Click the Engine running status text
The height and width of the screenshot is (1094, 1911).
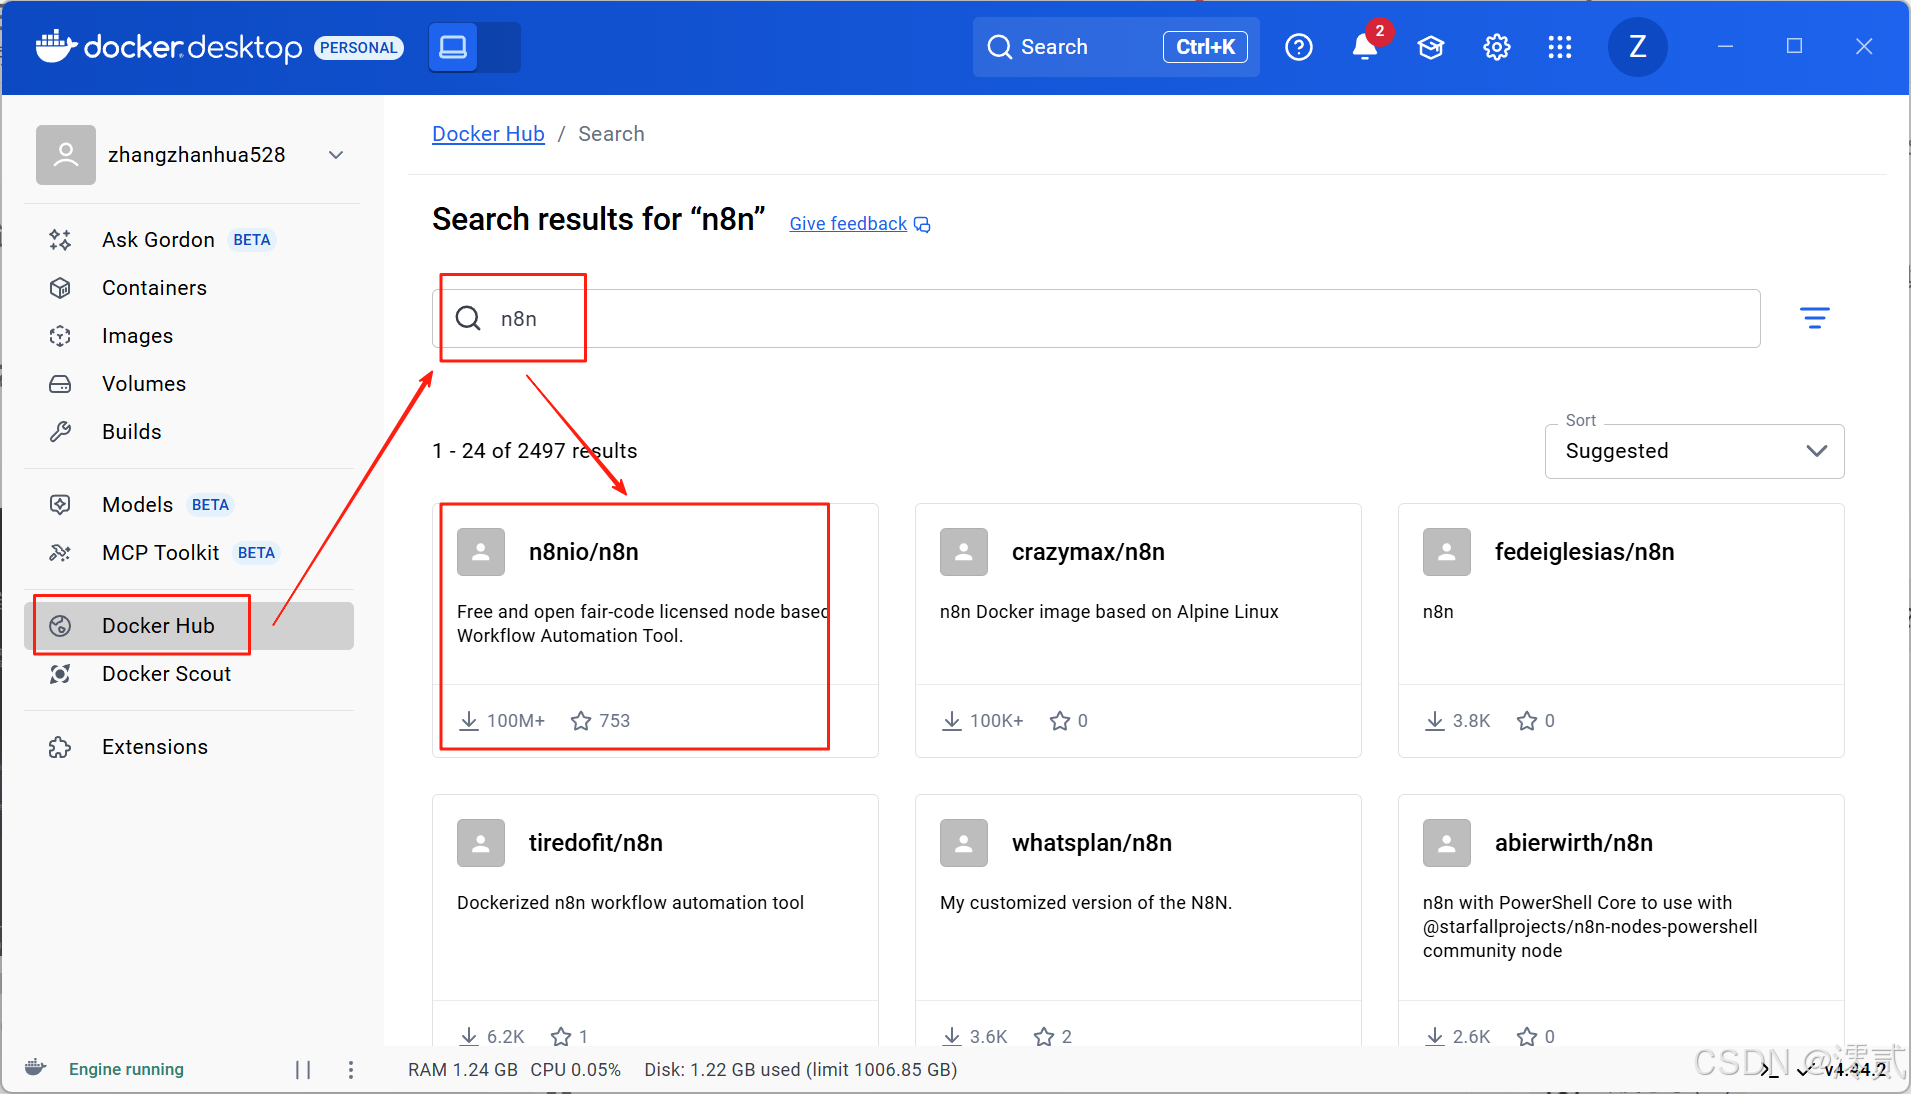(x=126, y=1069)
